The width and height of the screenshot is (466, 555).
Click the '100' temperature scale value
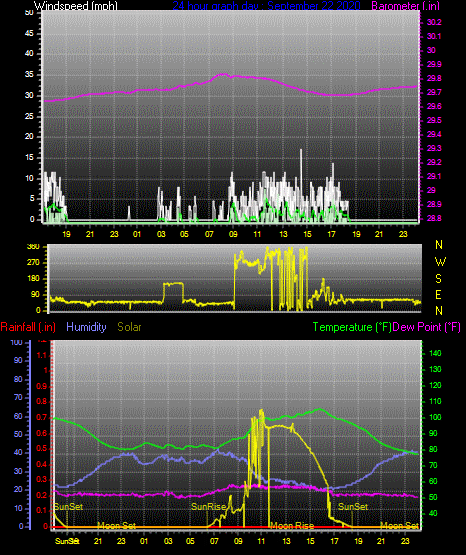[x=435, y=417]
